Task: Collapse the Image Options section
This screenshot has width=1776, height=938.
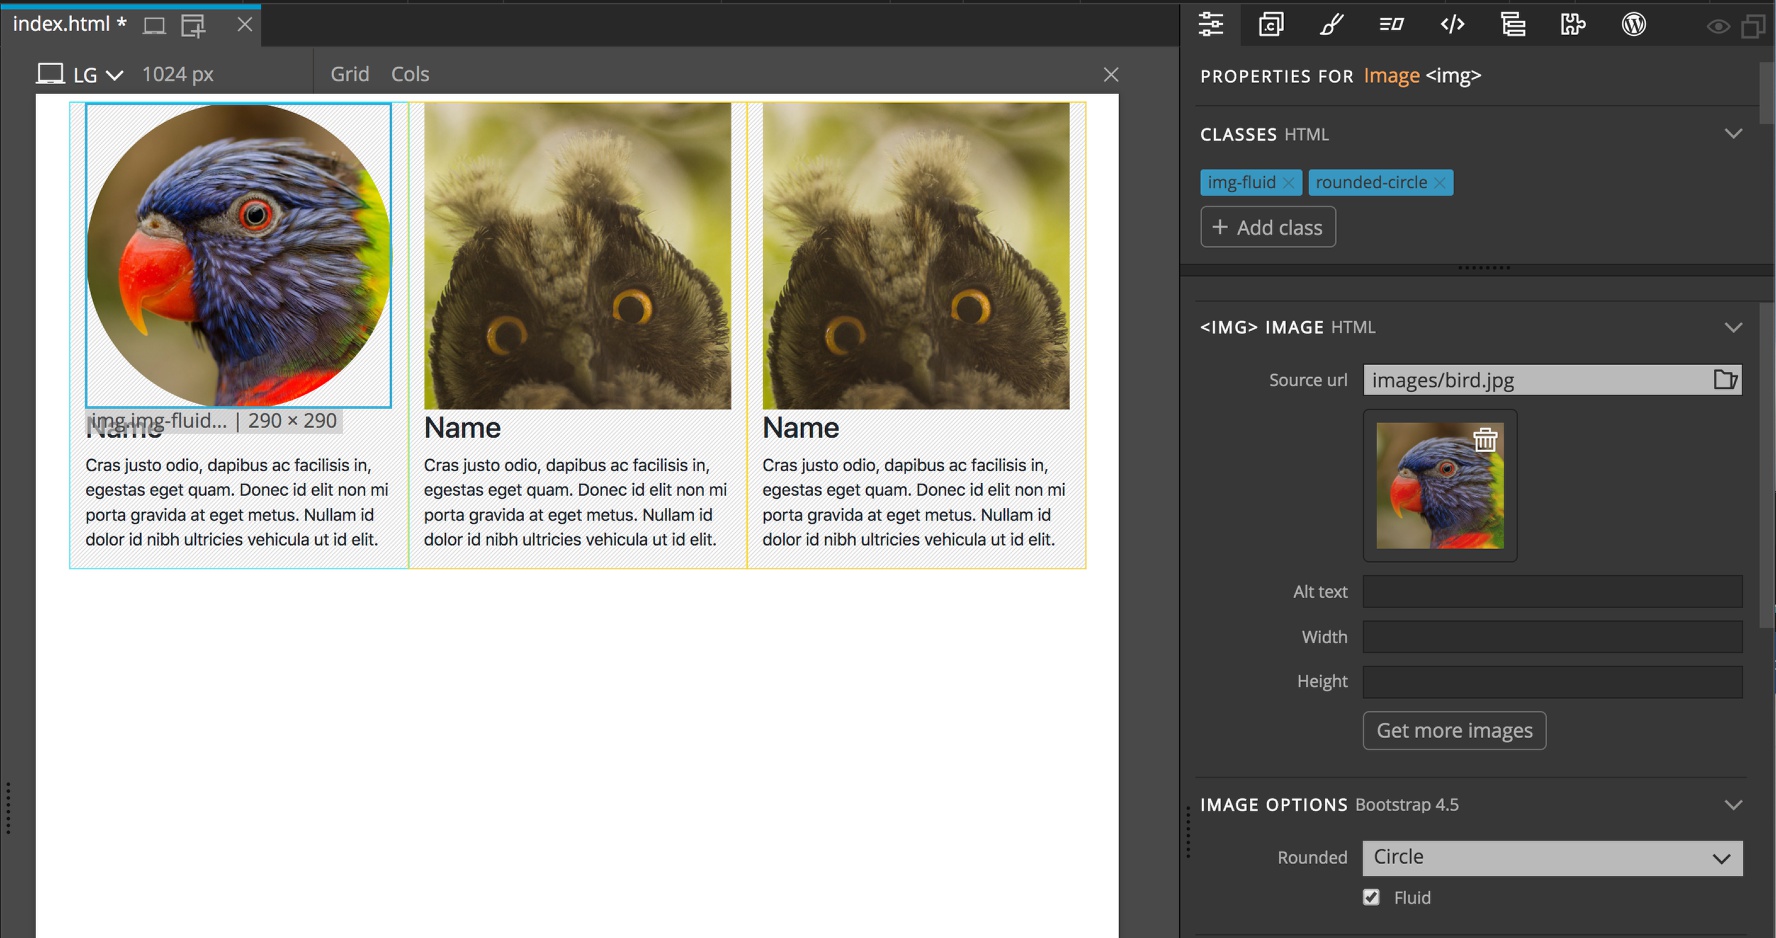Action: pyautogui.click(x=1733, y=805)
